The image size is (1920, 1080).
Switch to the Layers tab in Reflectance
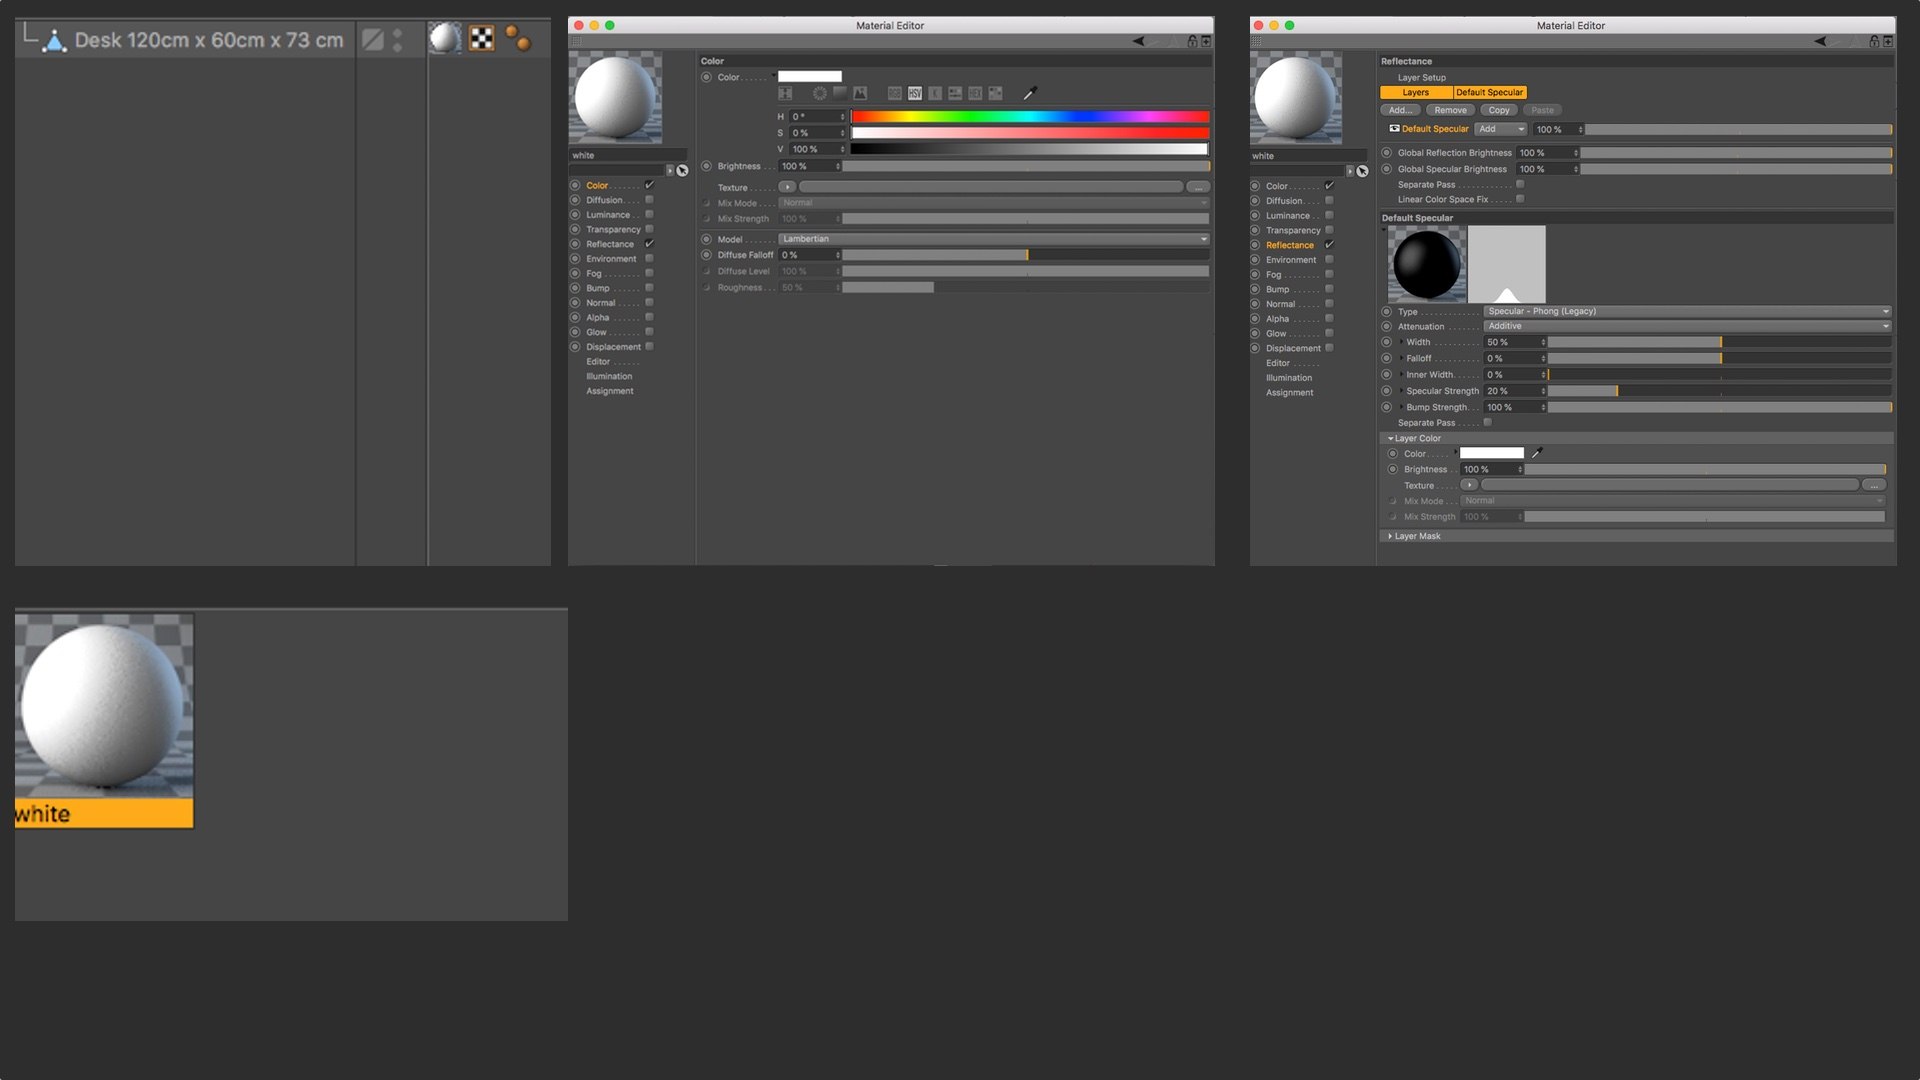[x=1415, y=92]
